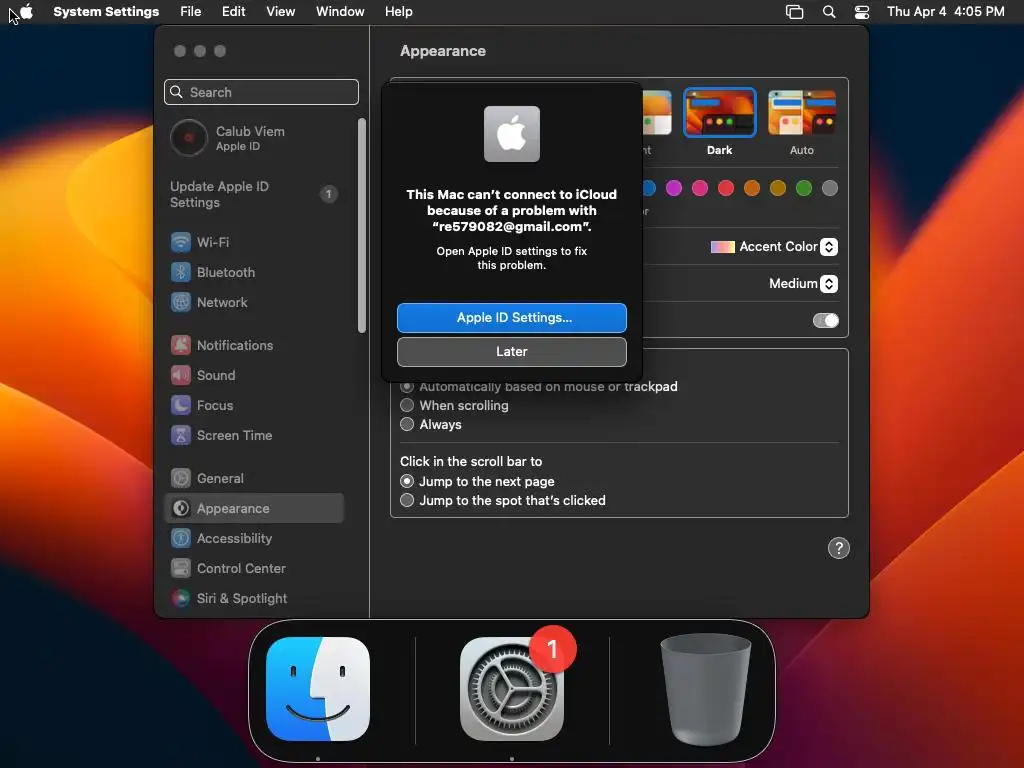Open the System Settings menu
This screenshot has height=768, width=1024.
click(x=106, y=12)
